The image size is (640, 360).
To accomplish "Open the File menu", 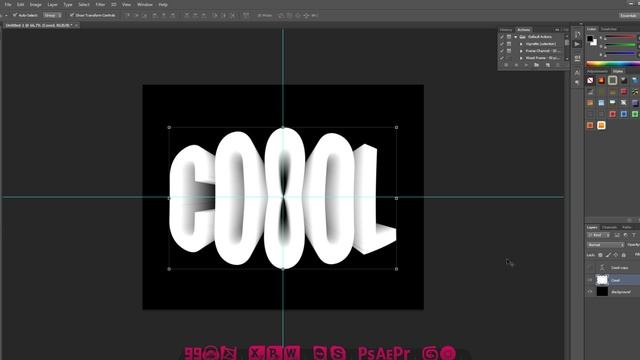I will tap(8, 4).
